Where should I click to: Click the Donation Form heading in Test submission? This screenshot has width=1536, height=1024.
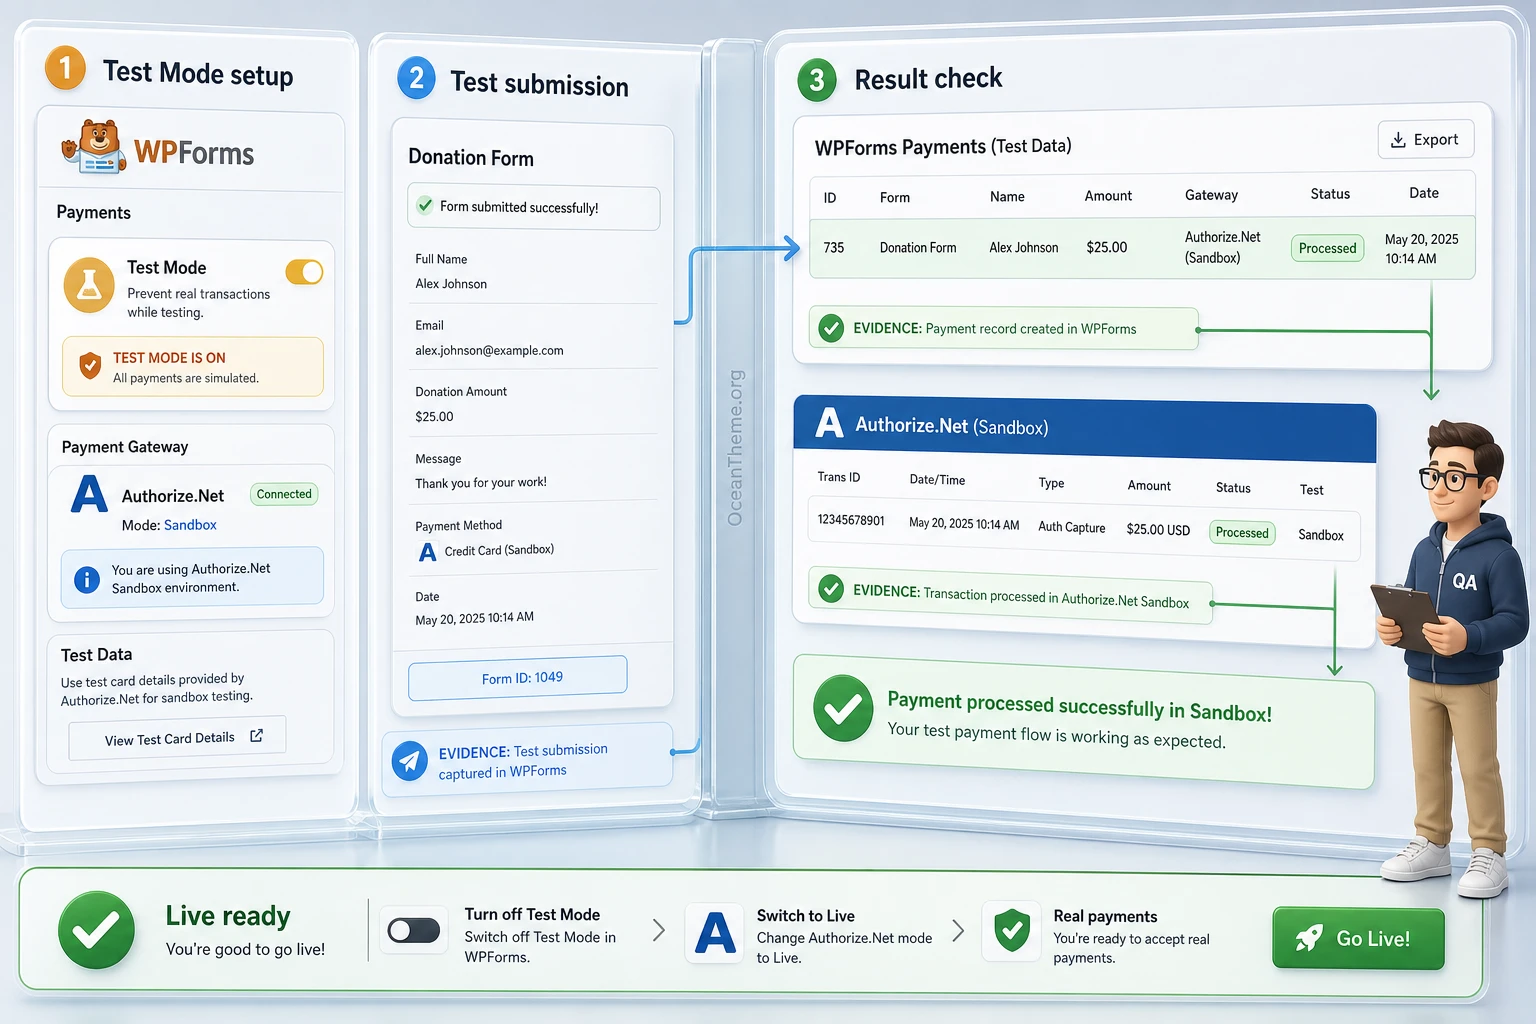click(x=471, y=157)
